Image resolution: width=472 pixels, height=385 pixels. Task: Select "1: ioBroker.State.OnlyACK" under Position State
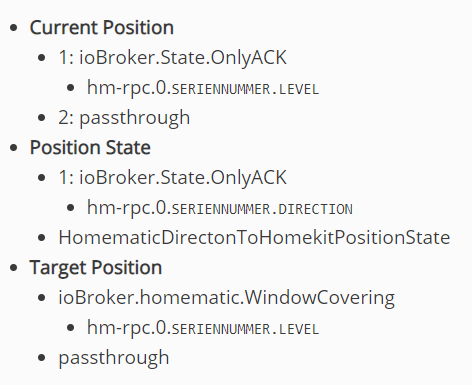173,177
